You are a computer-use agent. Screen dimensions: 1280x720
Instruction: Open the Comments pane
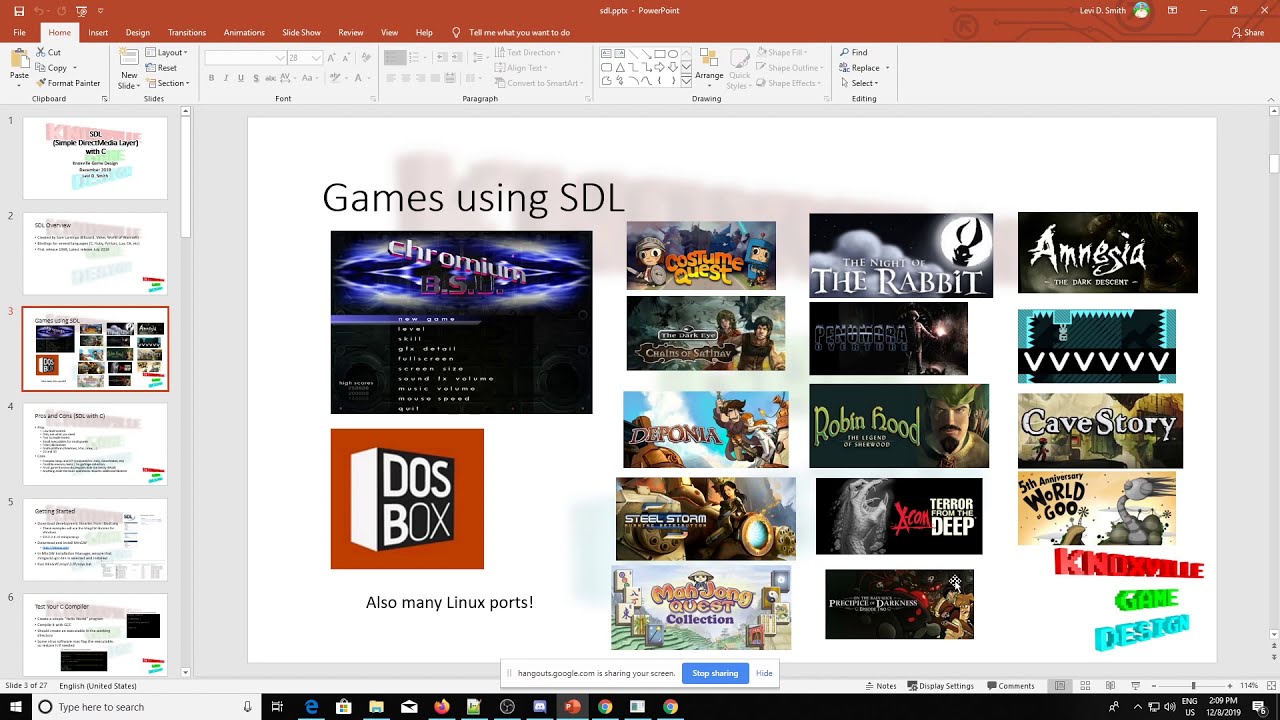(x=1010, y=686)
